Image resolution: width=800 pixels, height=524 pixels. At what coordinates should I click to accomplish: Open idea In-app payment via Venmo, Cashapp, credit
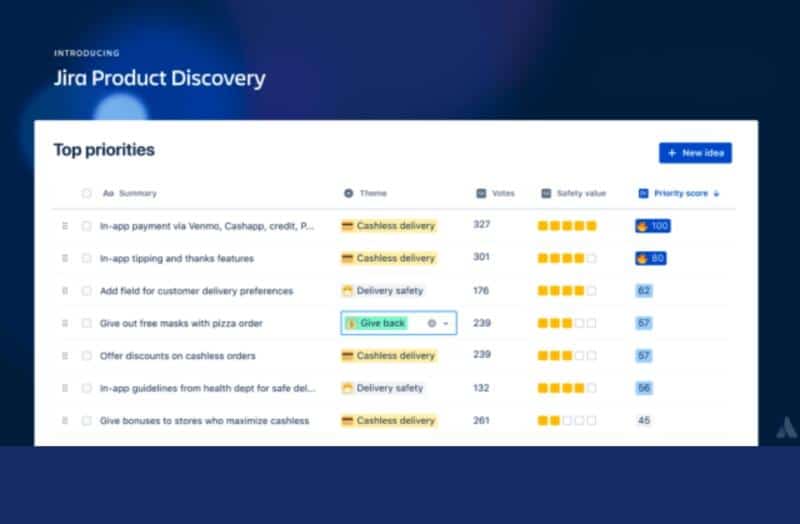point(207,226)
